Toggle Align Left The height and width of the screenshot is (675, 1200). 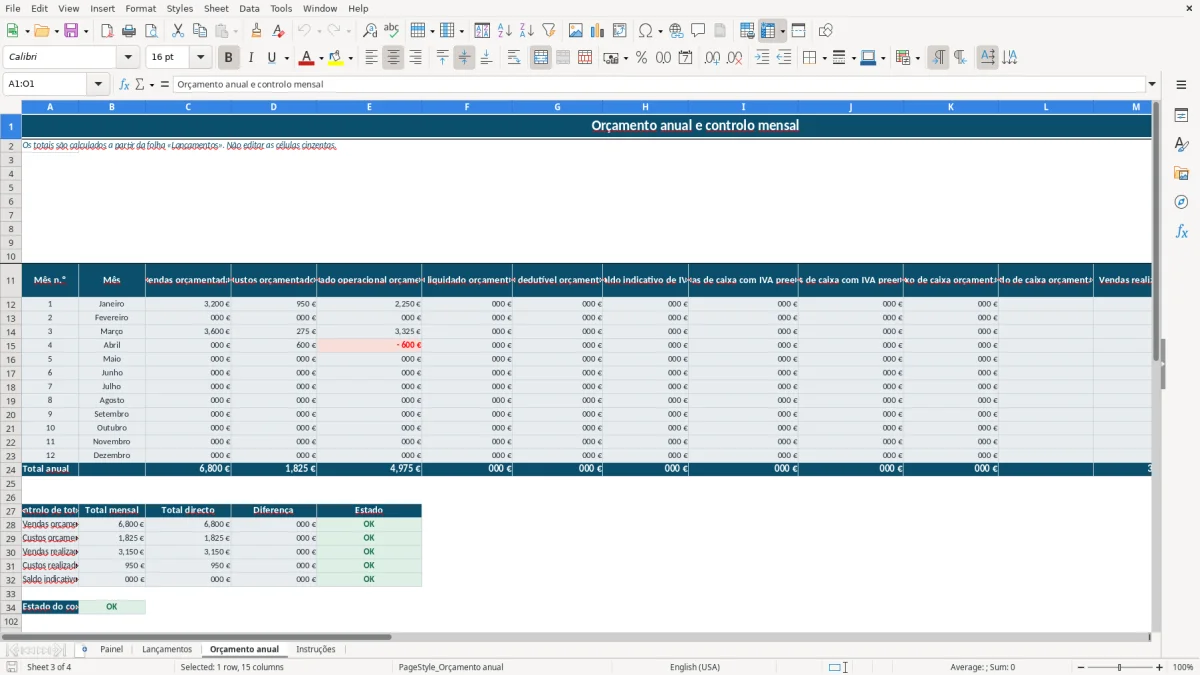pos(371,58)
